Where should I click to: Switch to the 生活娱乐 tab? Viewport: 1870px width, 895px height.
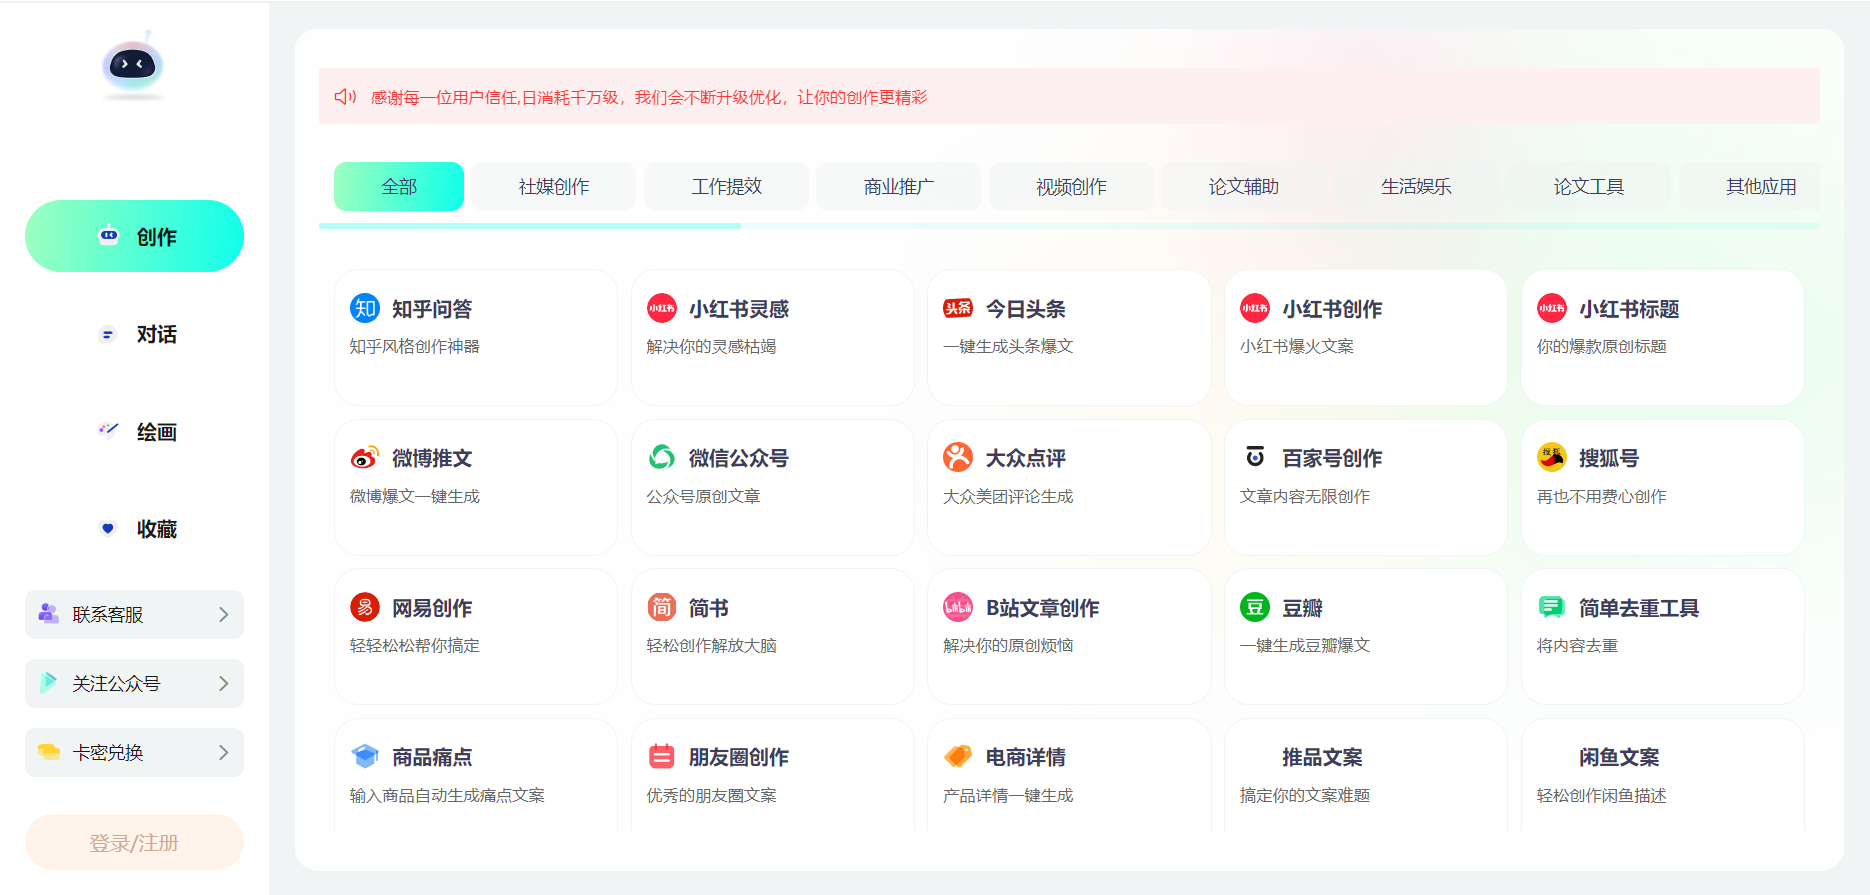point(1416,186)
